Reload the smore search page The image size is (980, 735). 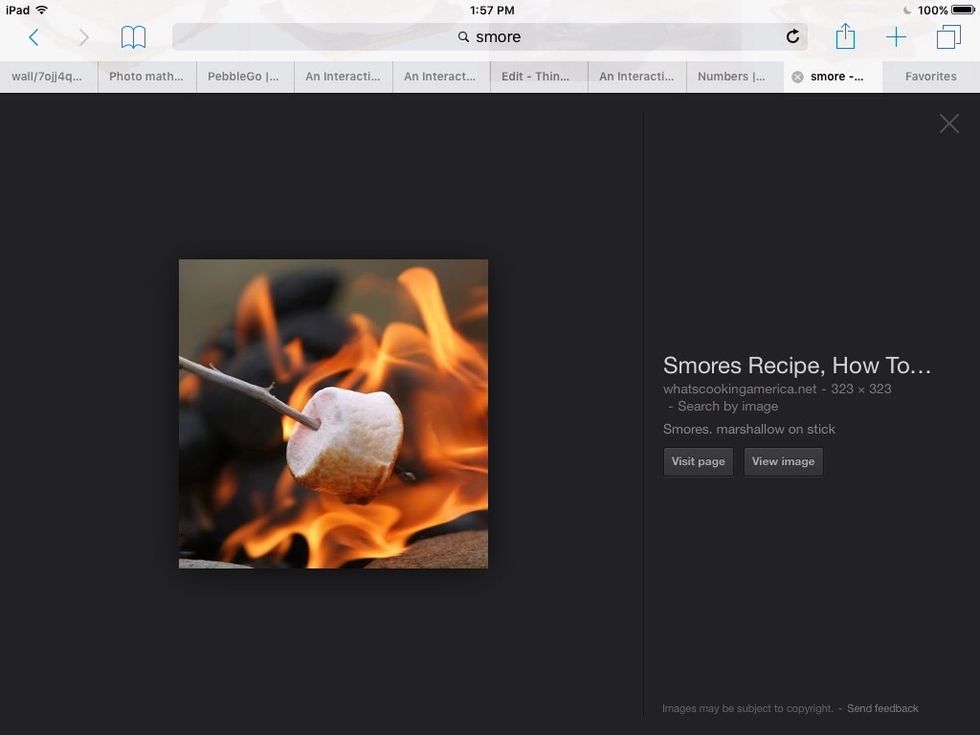click(793, 36)
